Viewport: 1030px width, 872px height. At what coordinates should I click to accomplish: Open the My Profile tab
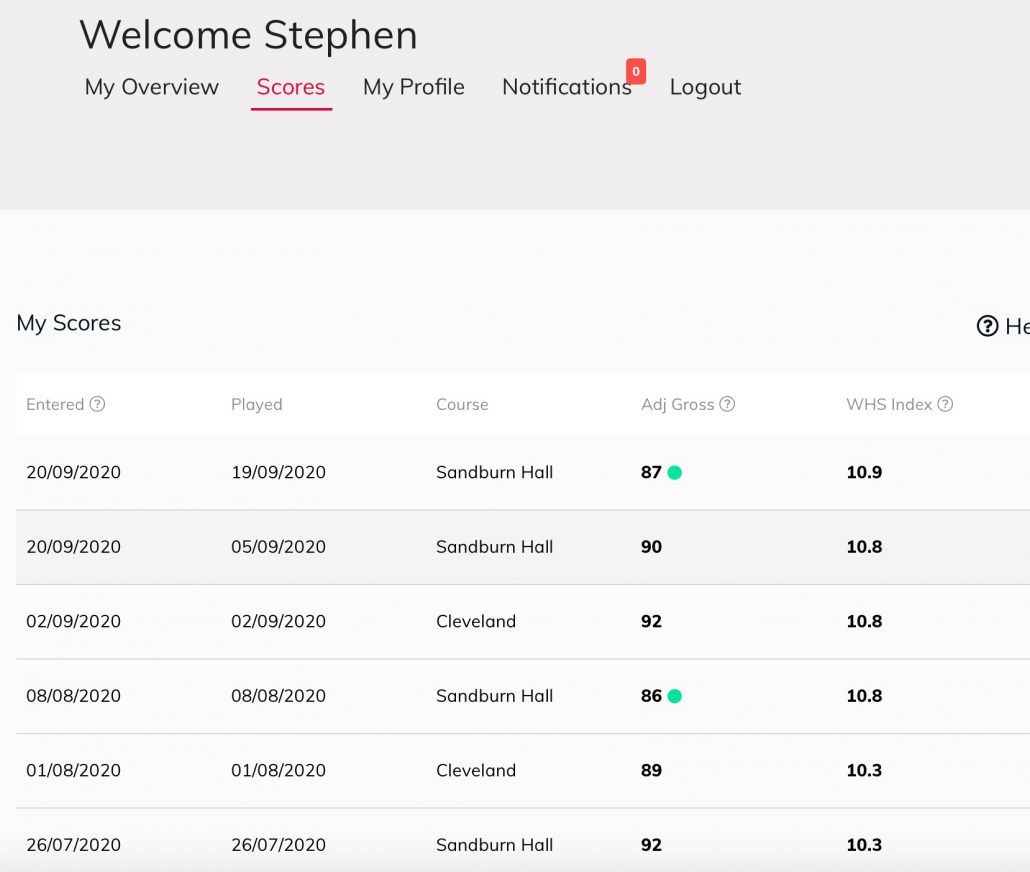pyautogui.click(x=413, y=87)
